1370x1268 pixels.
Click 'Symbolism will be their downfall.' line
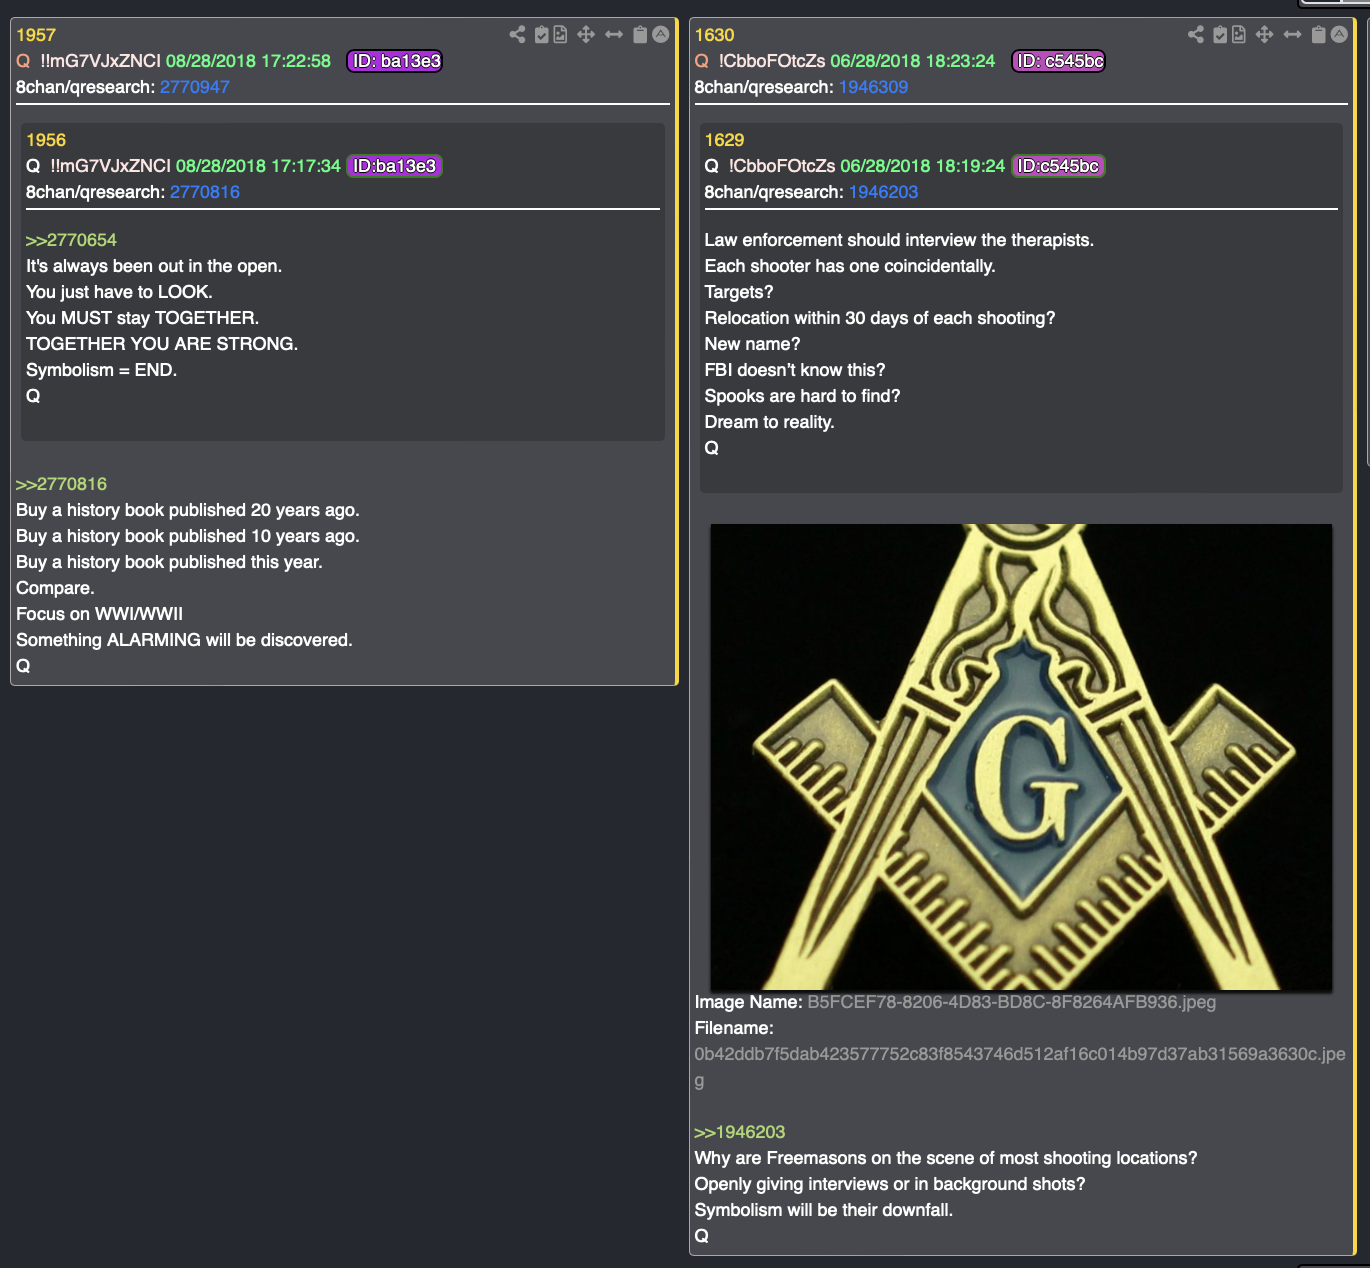(x=824, y=1210)
